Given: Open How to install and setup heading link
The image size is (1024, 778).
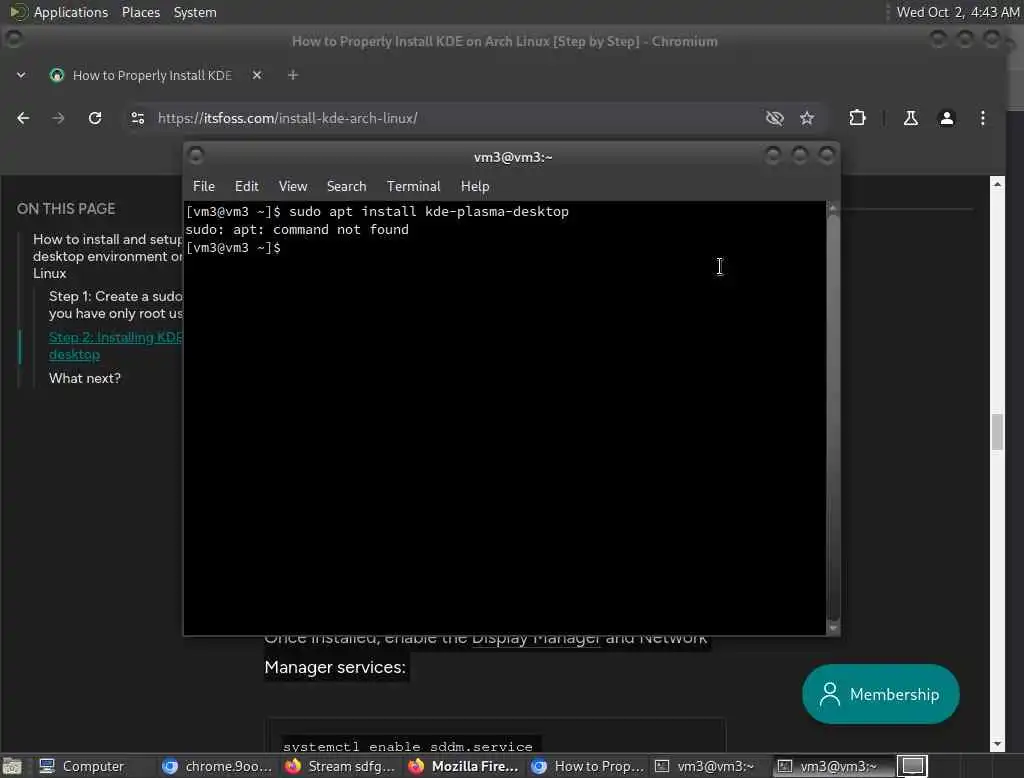Looking at the screenshot, I should tap(107, 256).
